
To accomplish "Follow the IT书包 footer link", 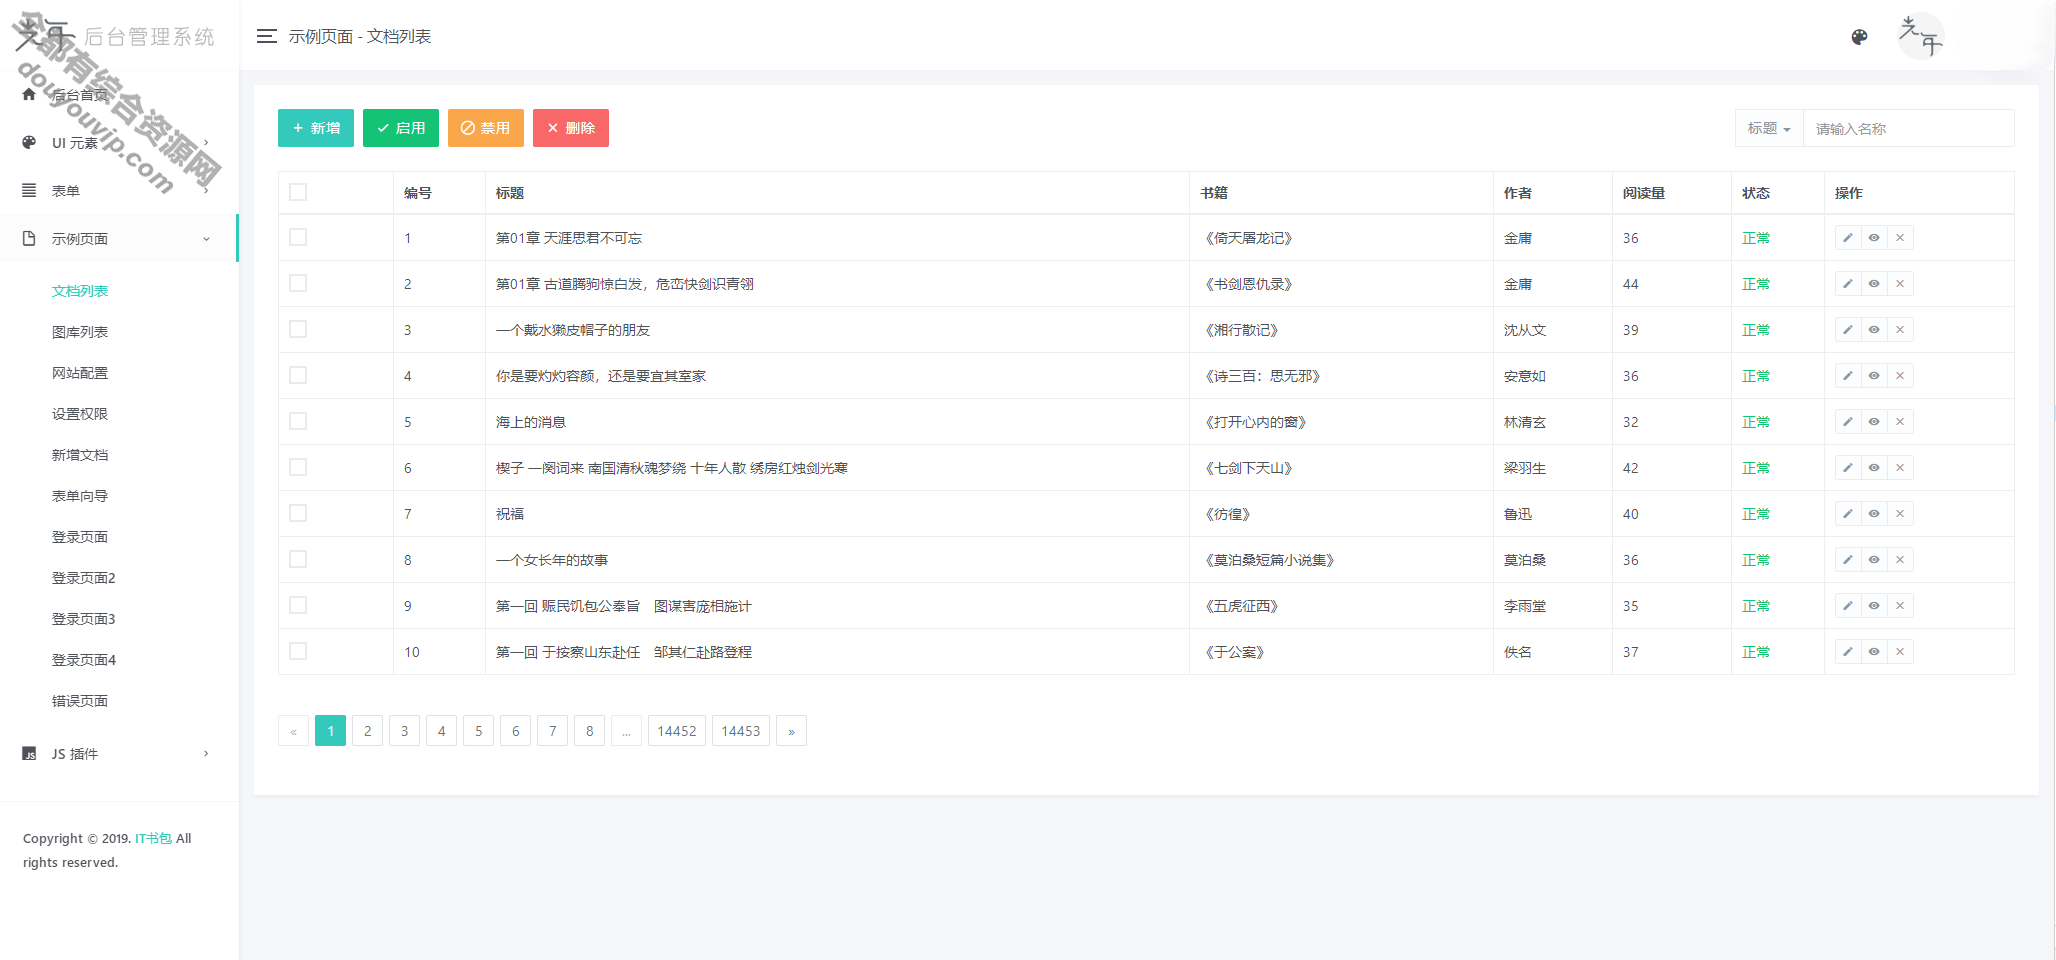I will [x=153, y=838].
